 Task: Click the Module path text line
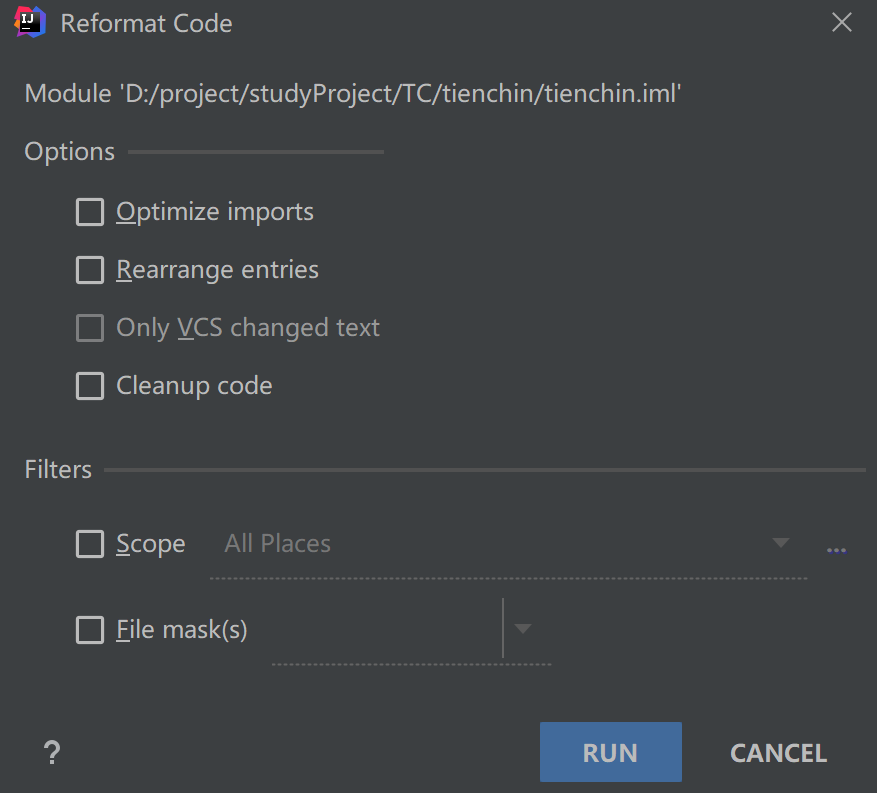pos(352,94)
